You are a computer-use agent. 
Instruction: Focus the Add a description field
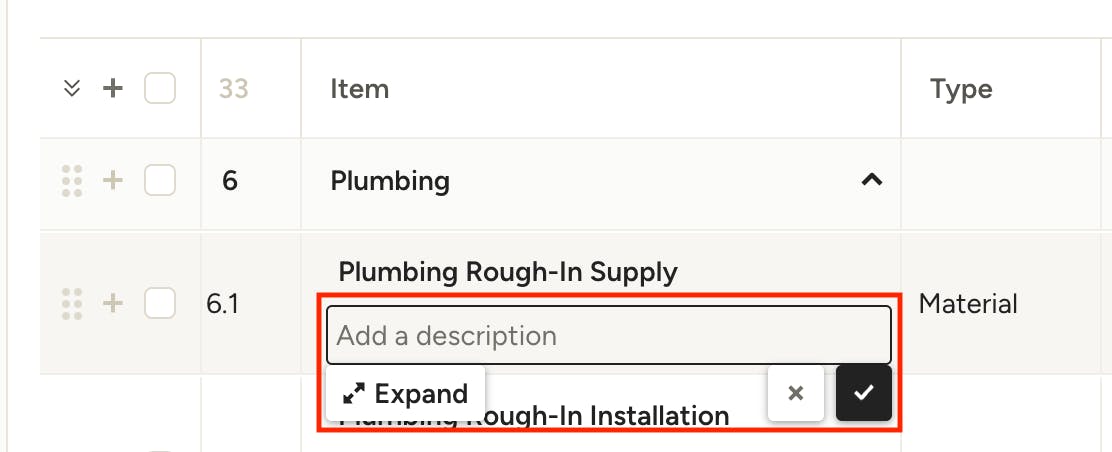[608, 335]
